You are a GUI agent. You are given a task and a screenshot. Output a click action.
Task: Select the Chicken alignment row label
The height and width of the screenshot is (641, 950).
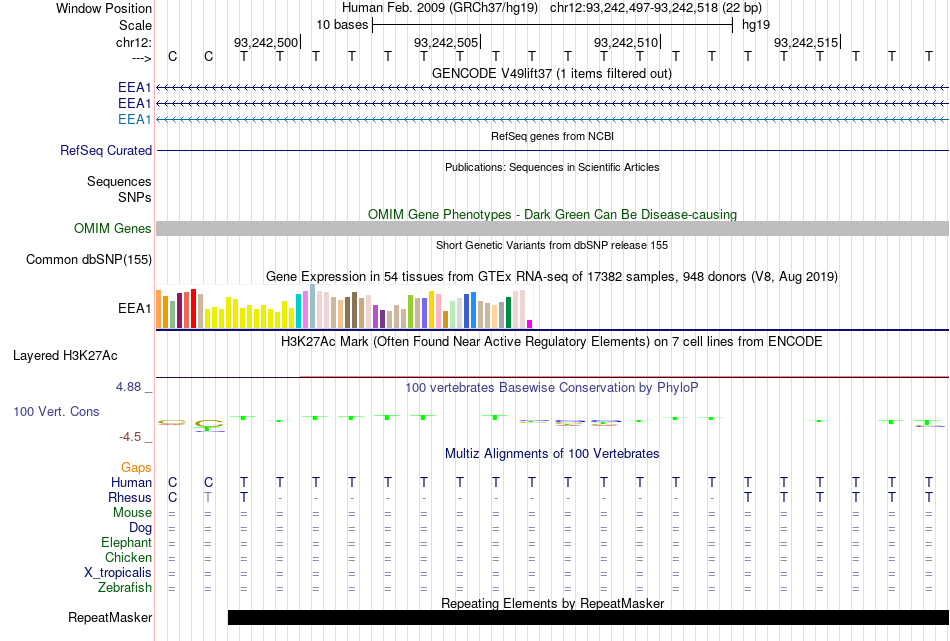[128, 557]
